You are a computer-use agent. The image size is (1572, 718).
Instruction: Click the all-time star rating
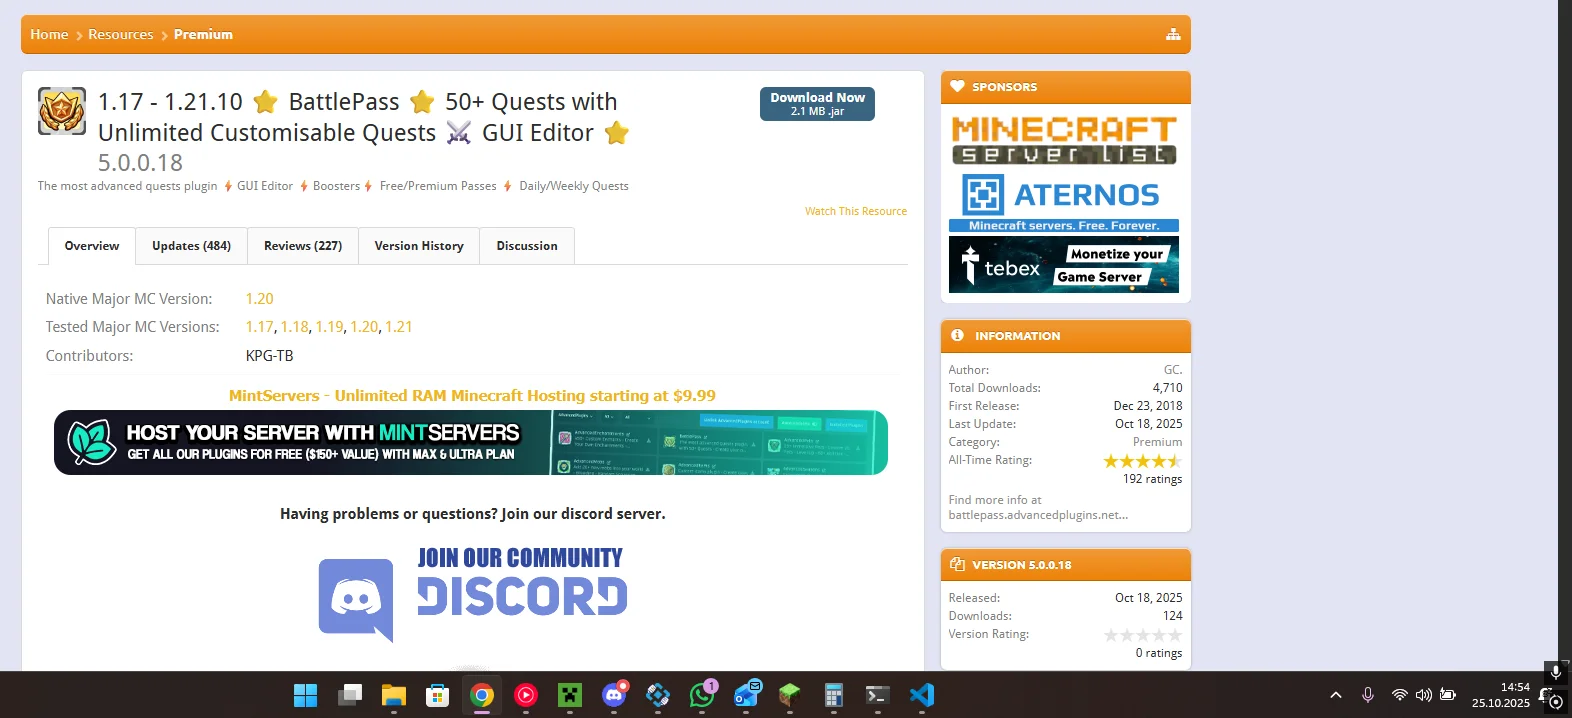[x=1142, y=461]
